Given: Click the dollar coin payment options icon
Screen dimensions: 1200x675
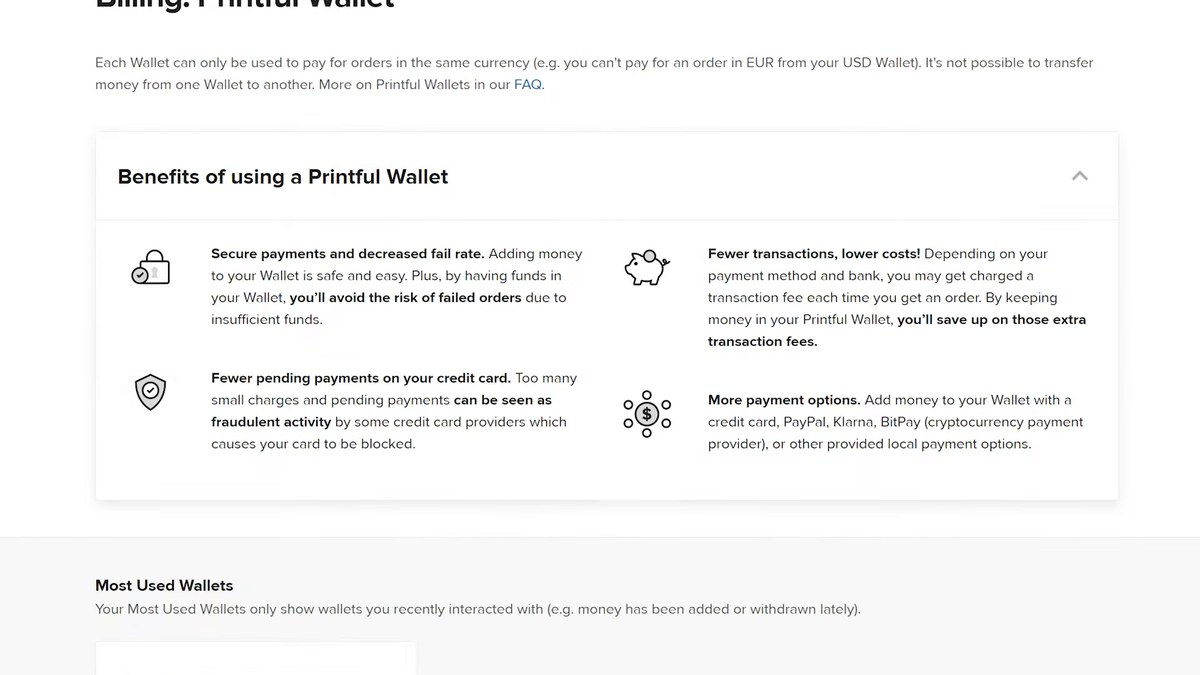Looking at the screenshot, I should [647, 414].
